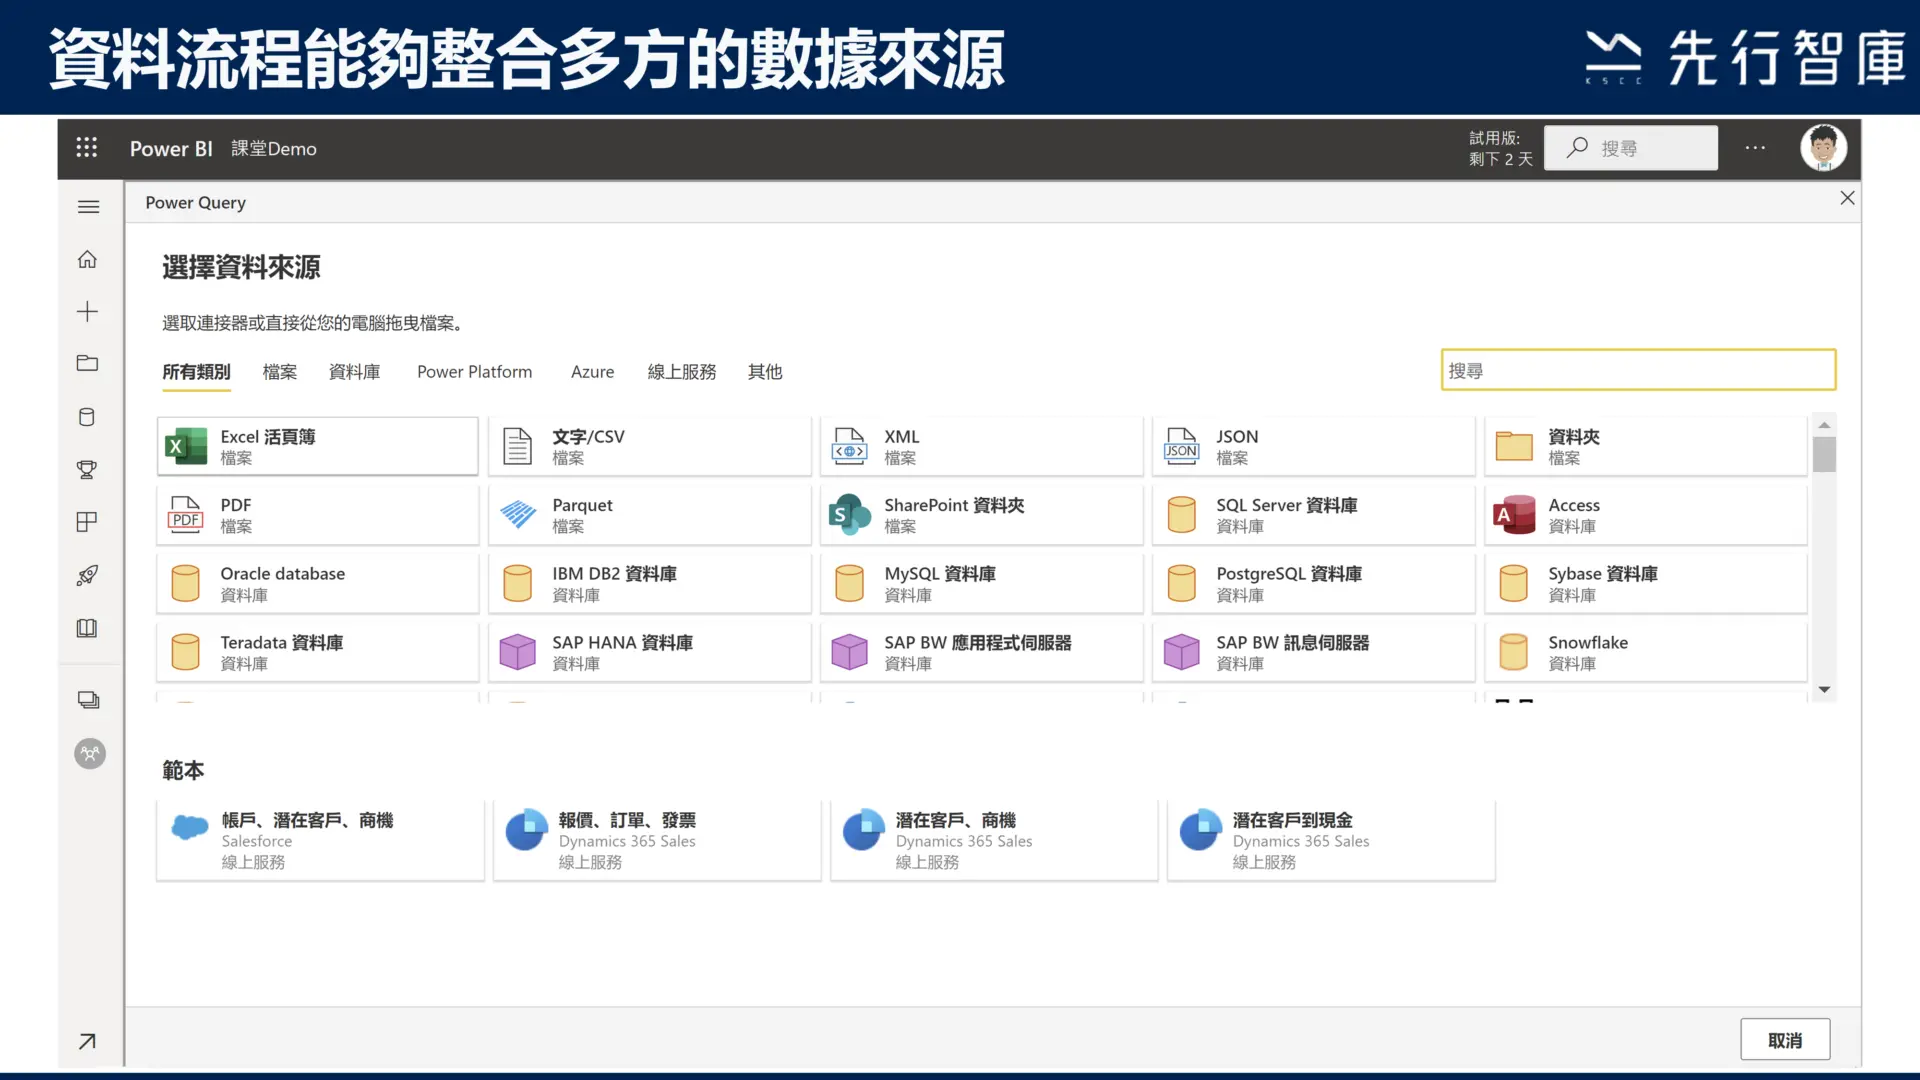Select the Excel 活頁簿 connector
This screenshot has width=1920, height=1080.
point(318,446)
